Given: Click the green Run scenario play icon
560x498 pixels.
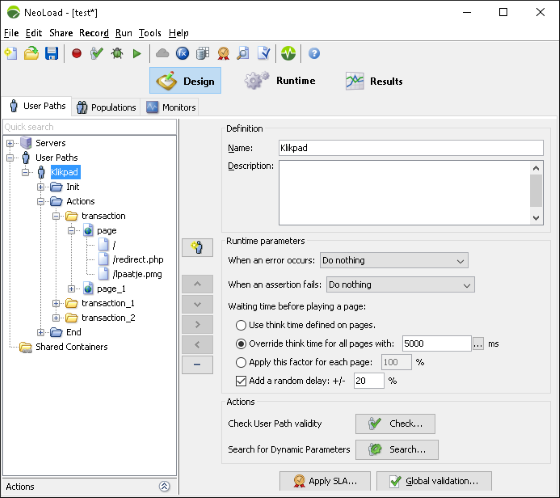Looking at the screenshot, I should pos(136,54).
